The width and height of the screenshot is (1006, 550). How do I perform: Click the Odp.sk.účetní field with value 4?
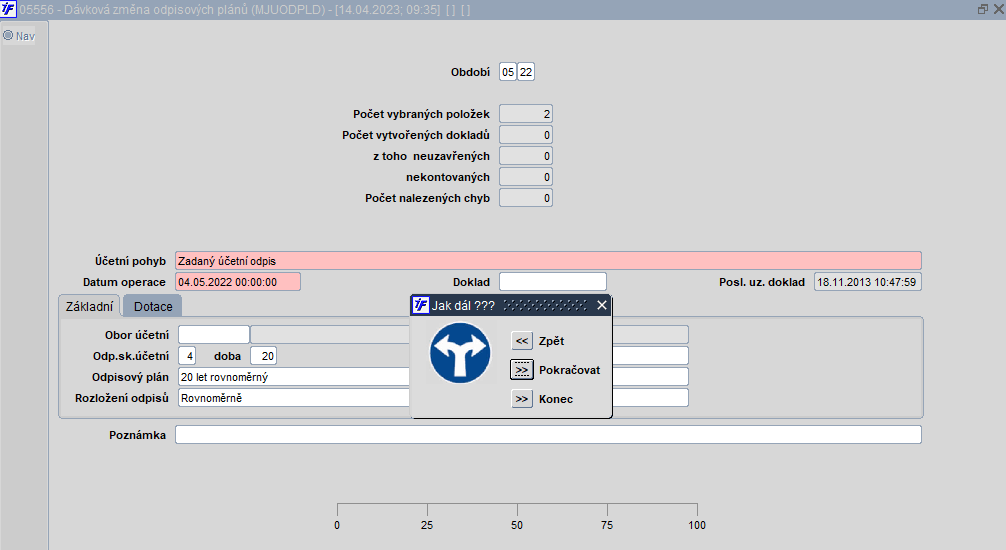[187, 356]
